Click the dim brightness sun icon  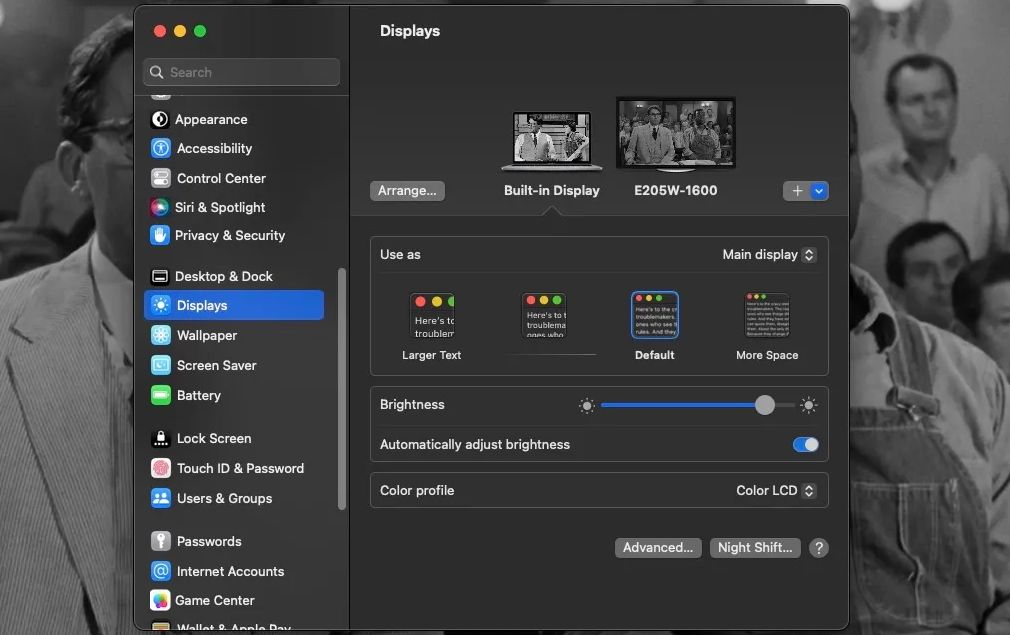587,405
